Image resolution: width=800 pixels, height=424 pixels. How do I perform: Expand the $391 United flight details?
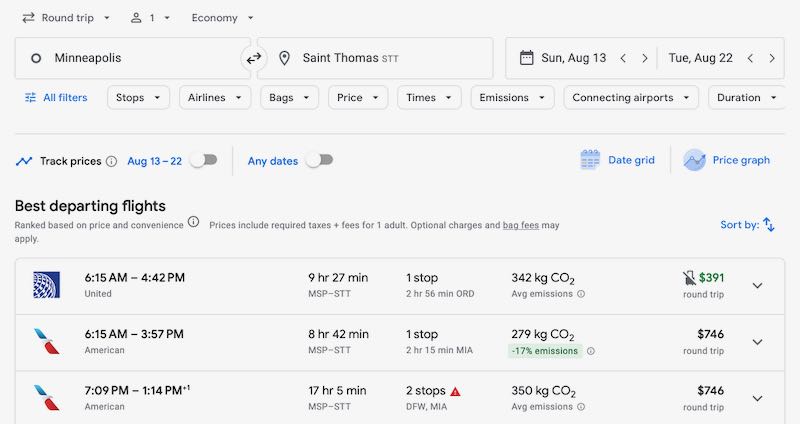pos(757,285)
